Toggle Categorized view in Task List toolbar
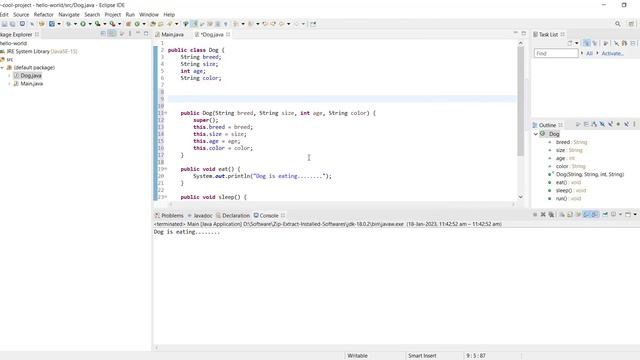The image size is (640, 360). coord(587,43)
